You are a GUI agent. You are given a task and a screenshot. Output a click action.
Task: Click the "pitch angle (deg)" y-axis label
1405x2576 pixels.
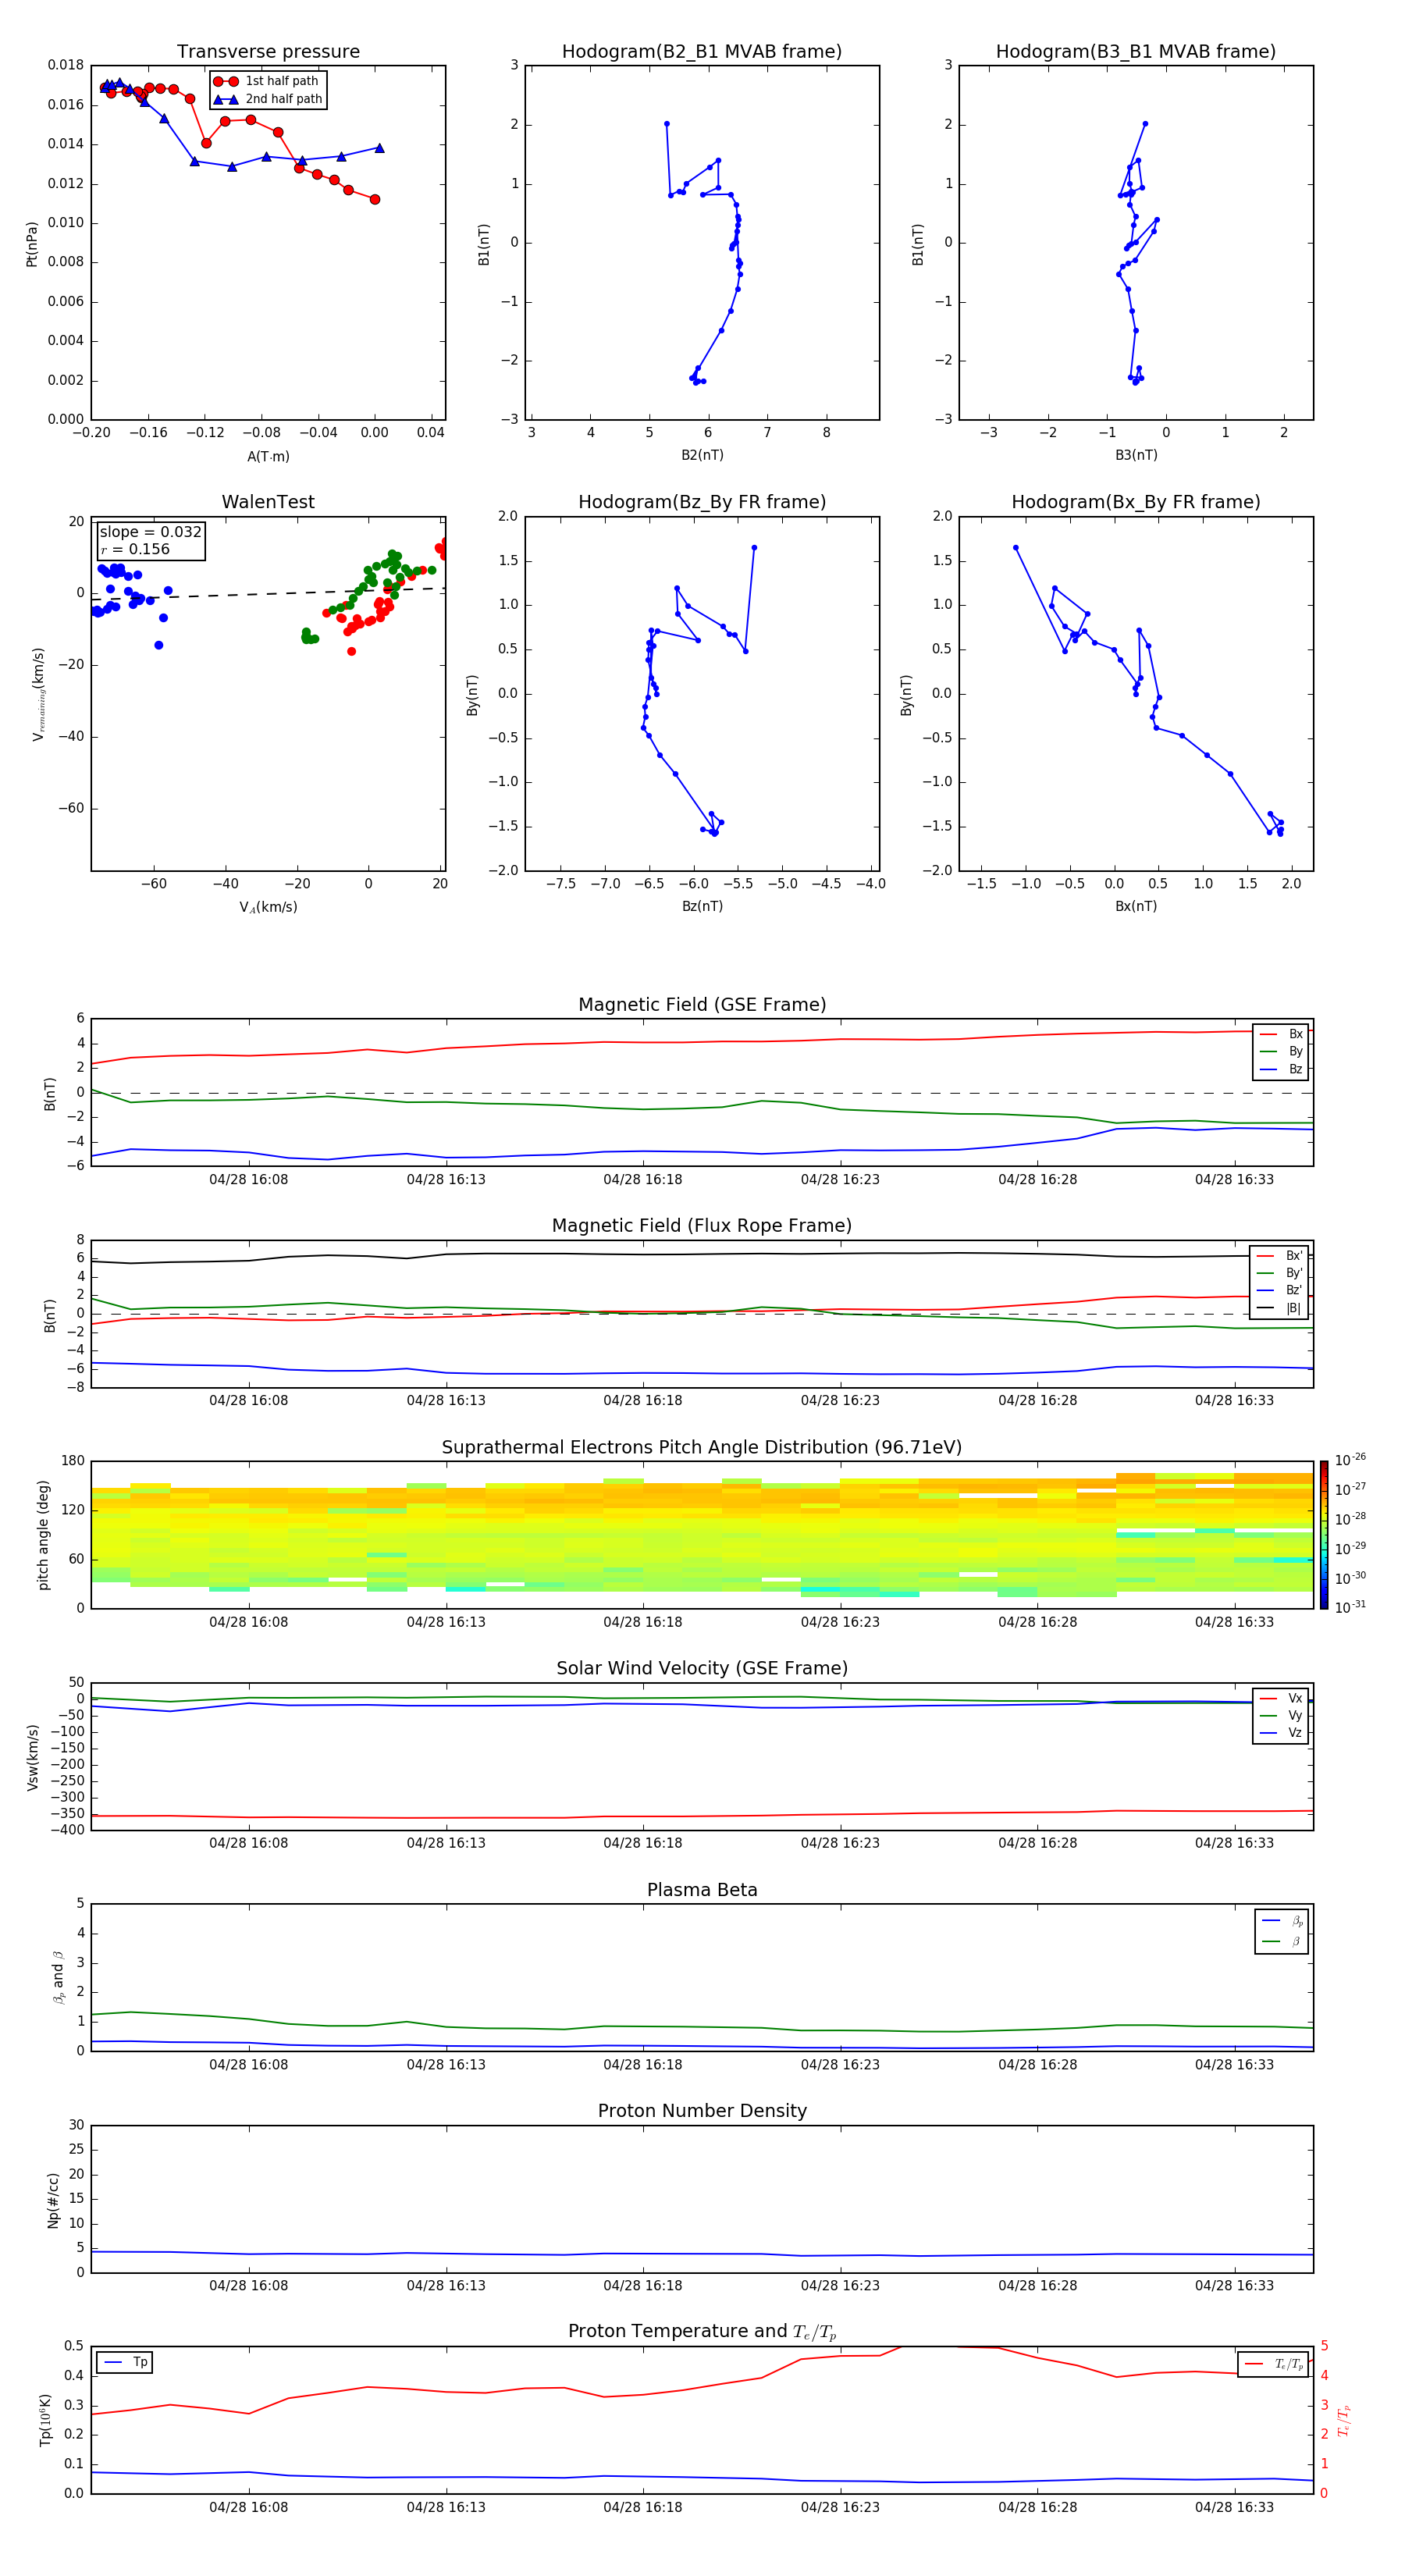(x=43, y=1535)
